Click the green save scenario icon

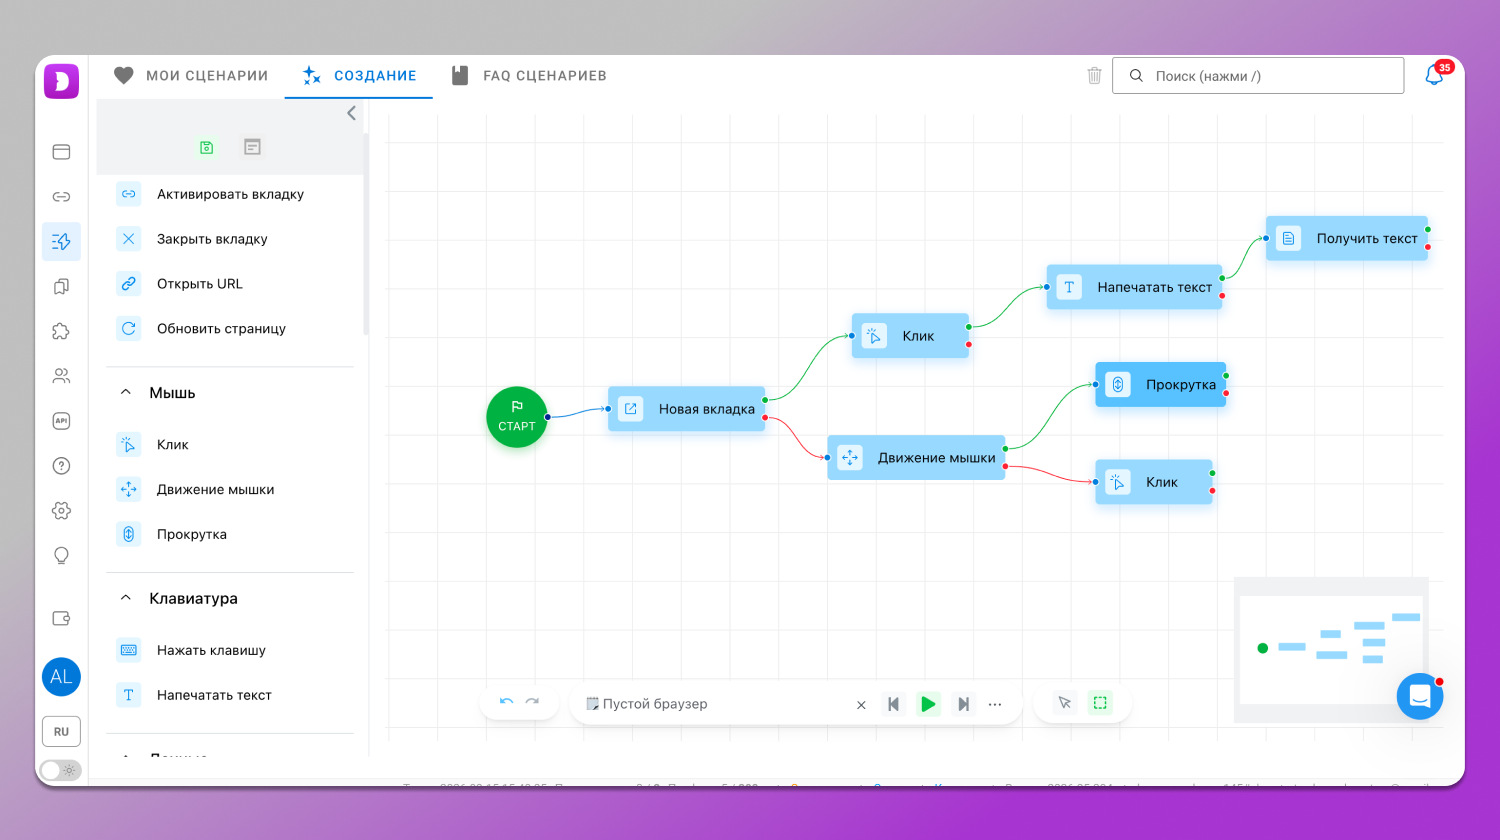207,147
